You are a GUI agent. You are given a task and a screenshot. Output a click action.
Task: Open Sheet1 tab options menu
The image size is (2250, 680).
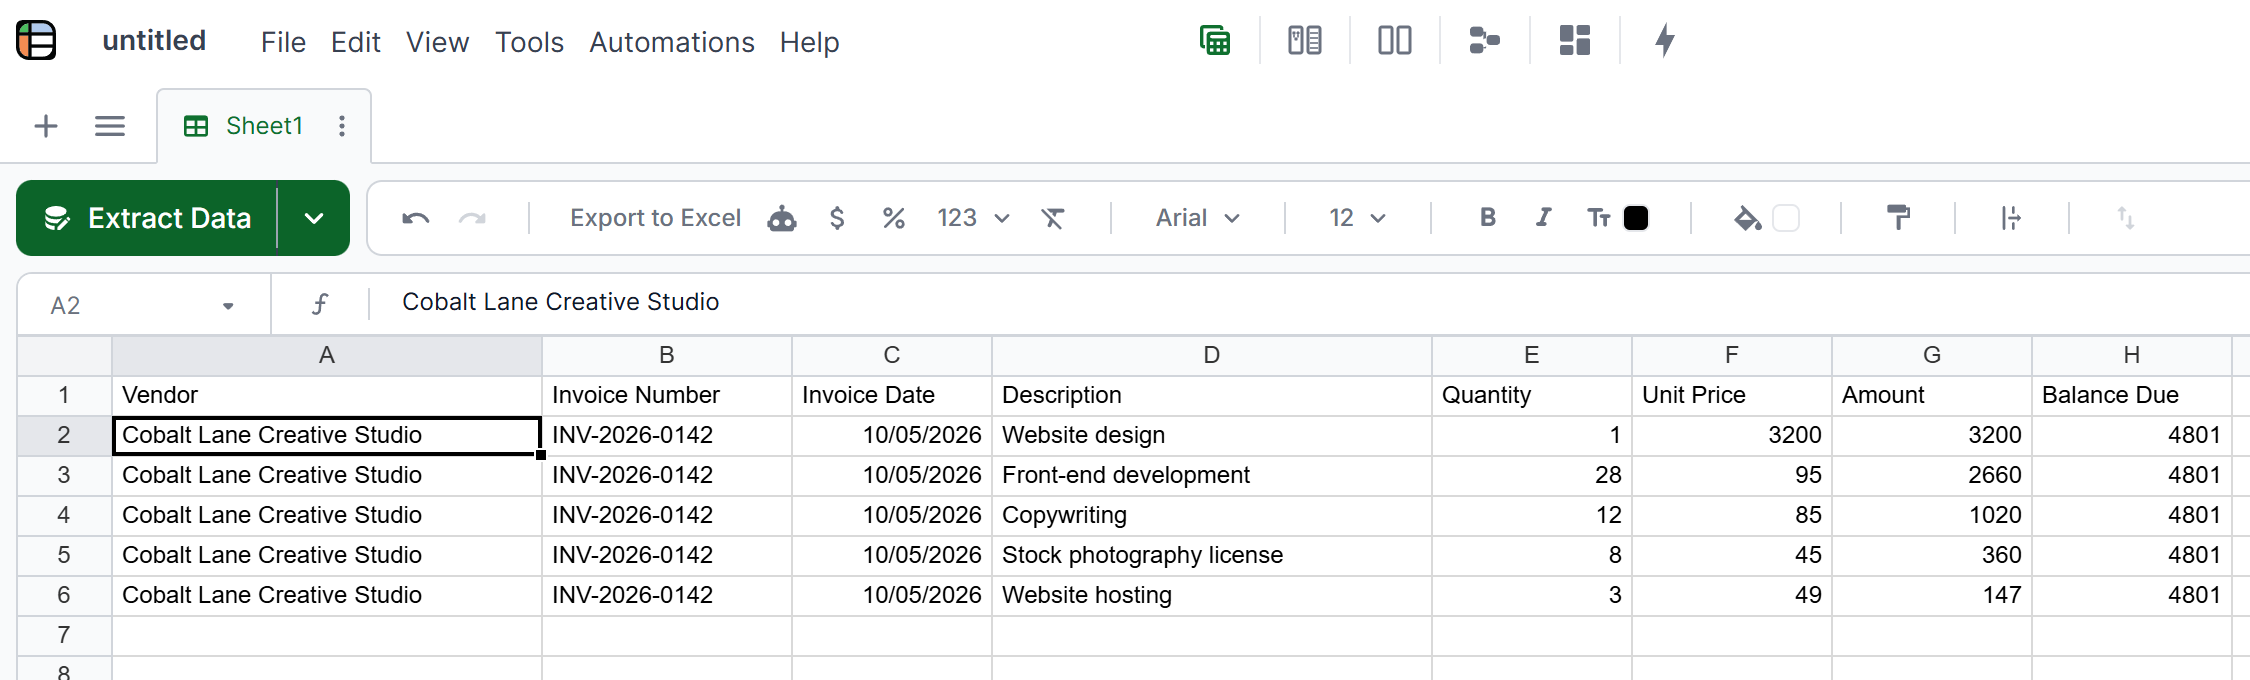[x=342, y=126]
